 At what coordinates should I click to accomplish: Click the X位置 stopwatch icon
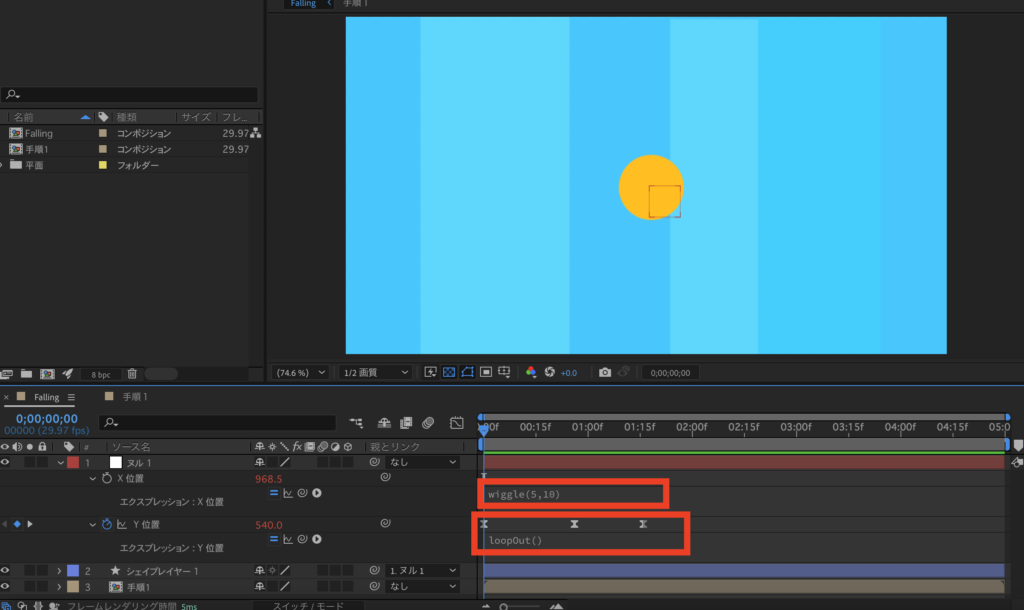point(106,479)
